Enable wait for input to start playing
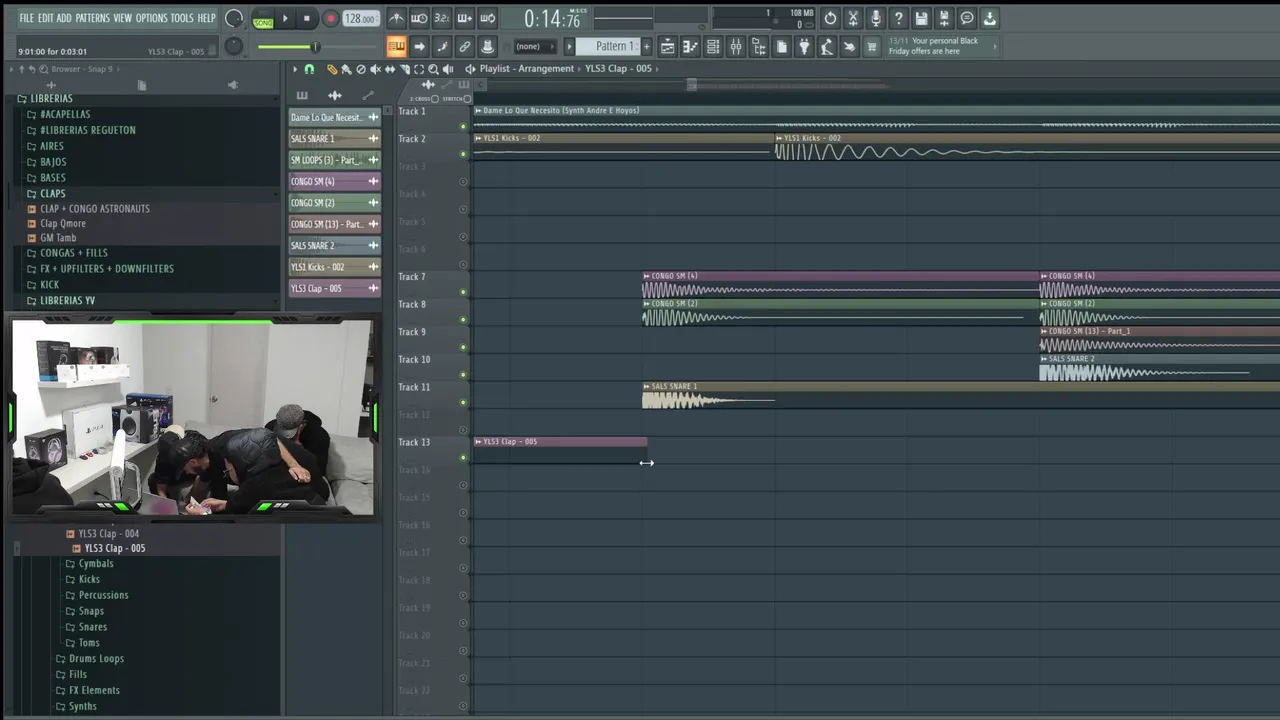The image size is (1280, 720). tap(419, 18)
